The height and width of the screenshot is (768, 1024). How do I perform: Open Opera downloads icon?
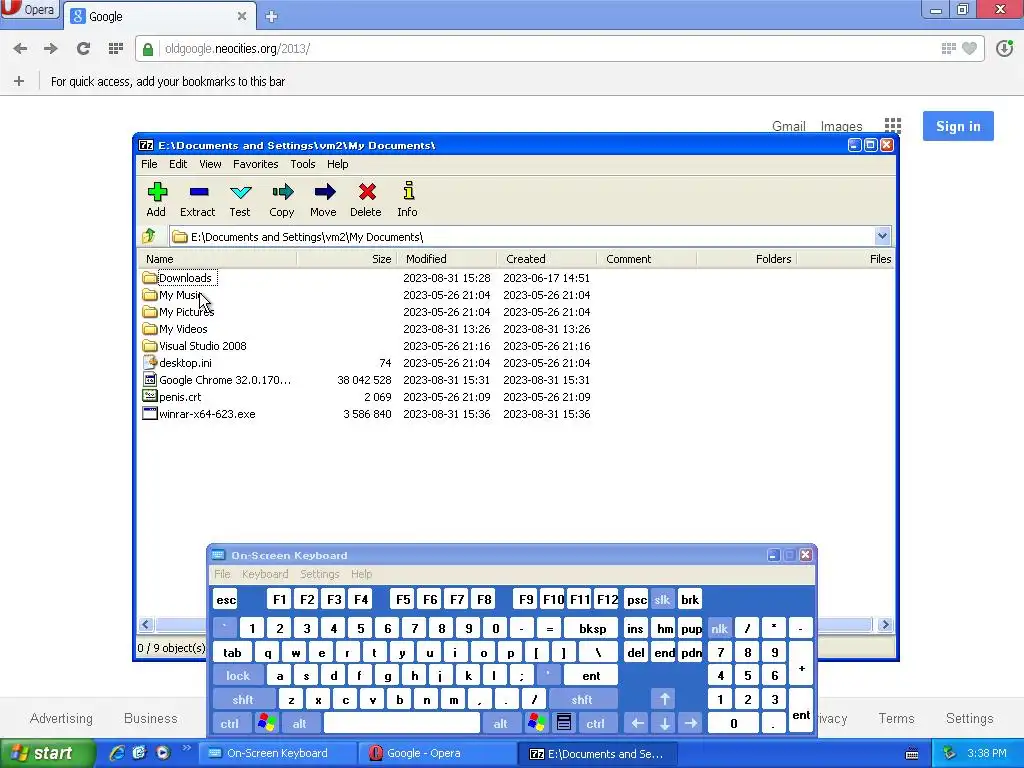click(x=1004, y=48)
